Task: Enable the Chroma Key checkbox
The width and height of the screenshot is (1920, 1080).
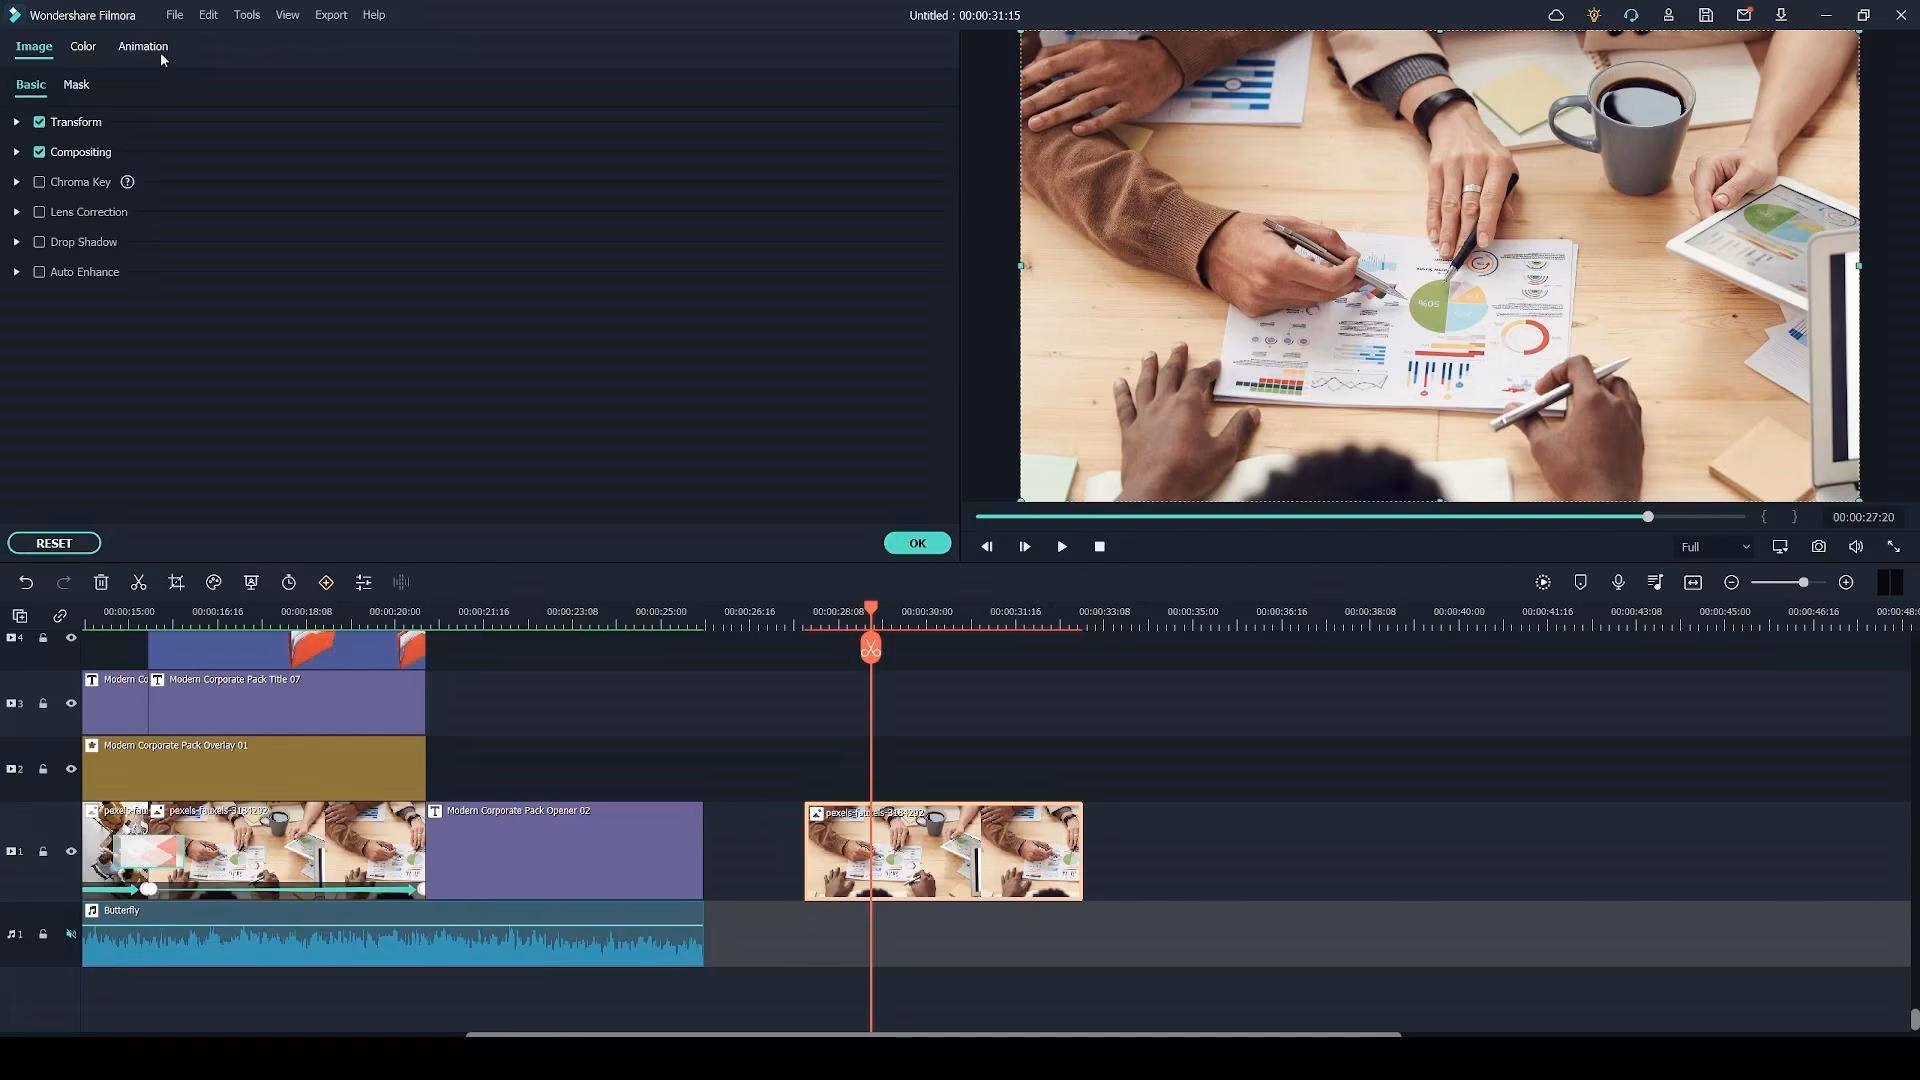Action: 40,182
